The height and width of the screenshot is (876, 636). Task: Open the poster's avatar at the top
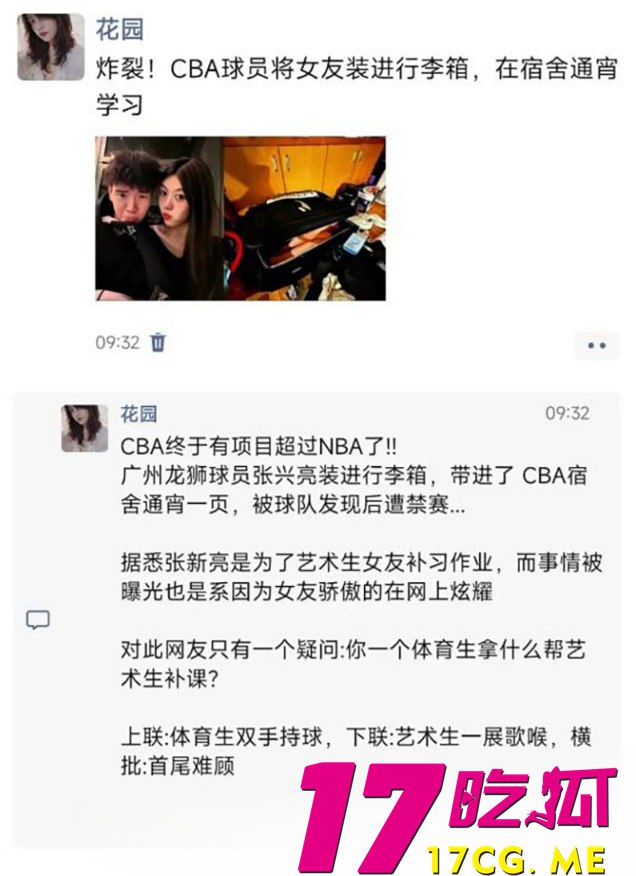click(x=51, y=47)
